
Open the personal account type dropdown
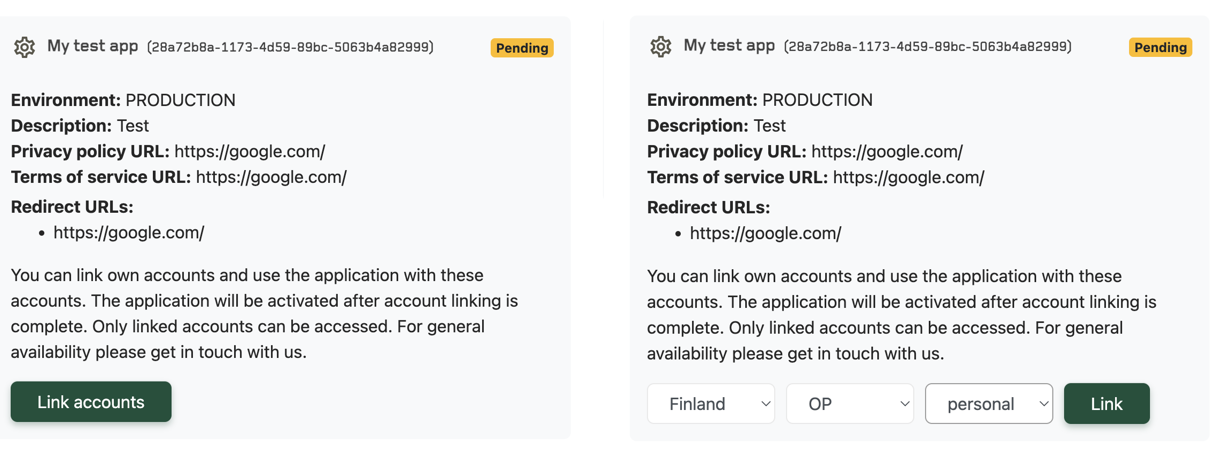point(989,404)
